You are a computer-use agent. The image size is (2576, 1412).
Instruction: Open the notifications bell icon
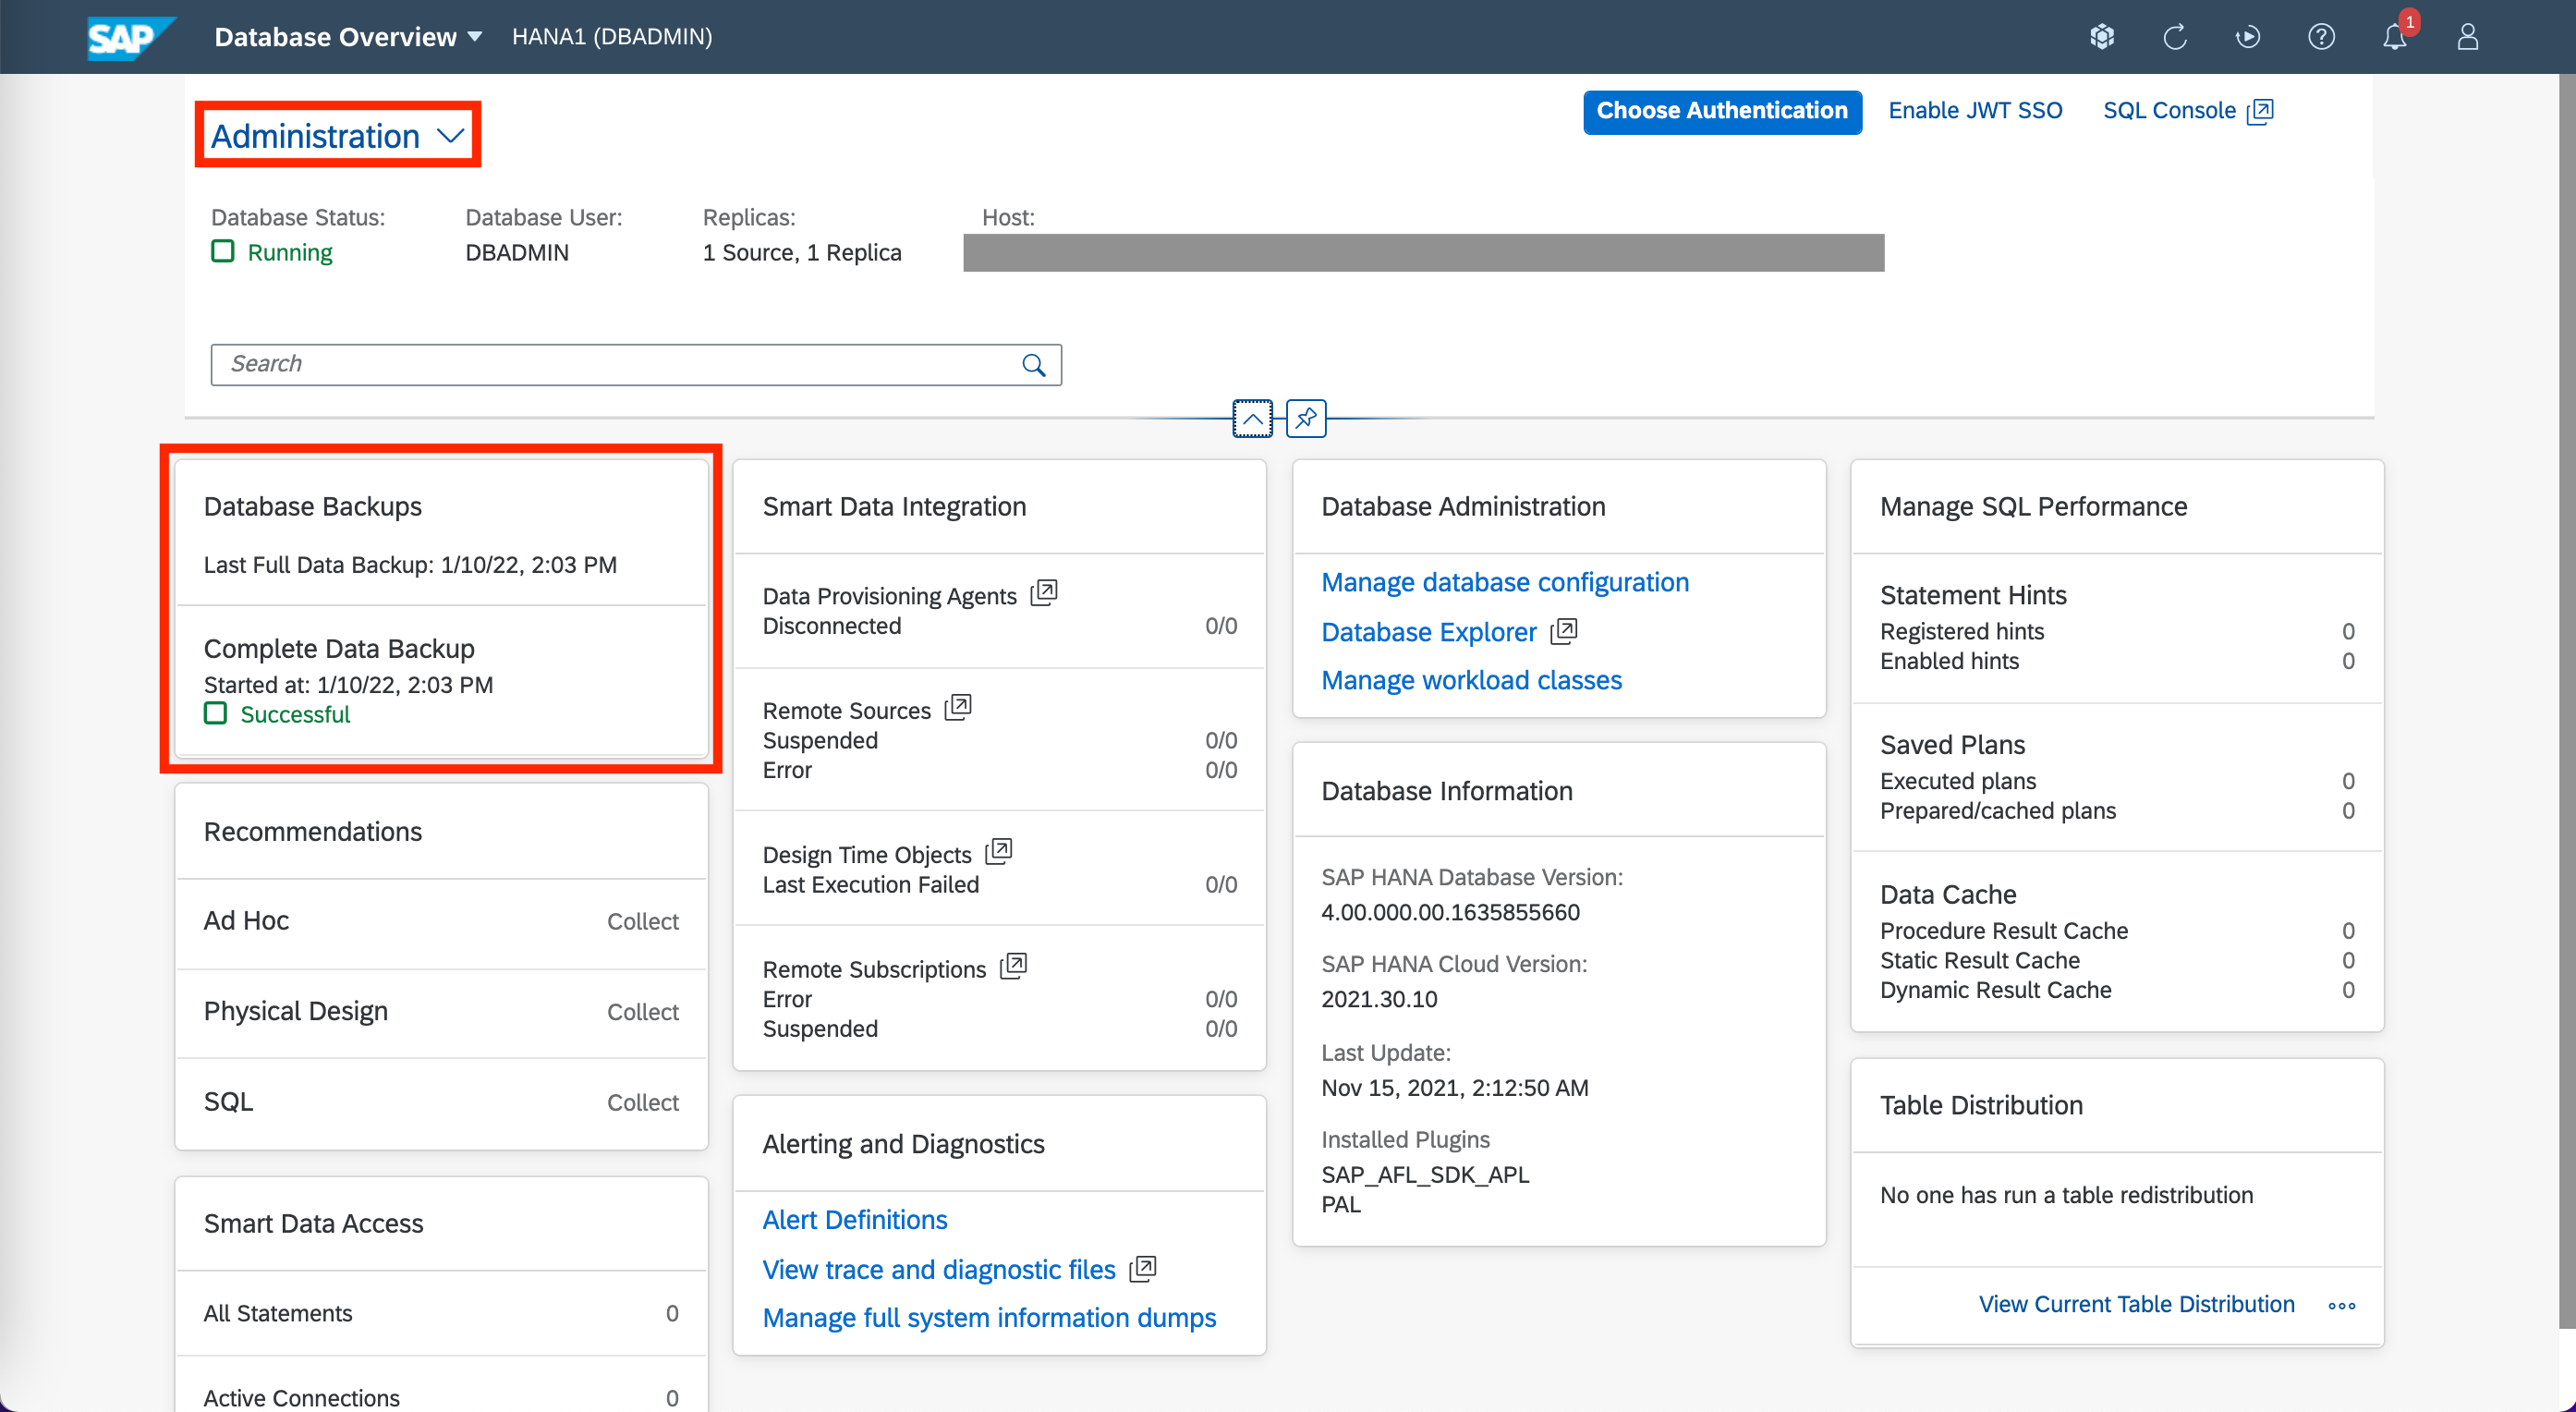pos(2394,37)
